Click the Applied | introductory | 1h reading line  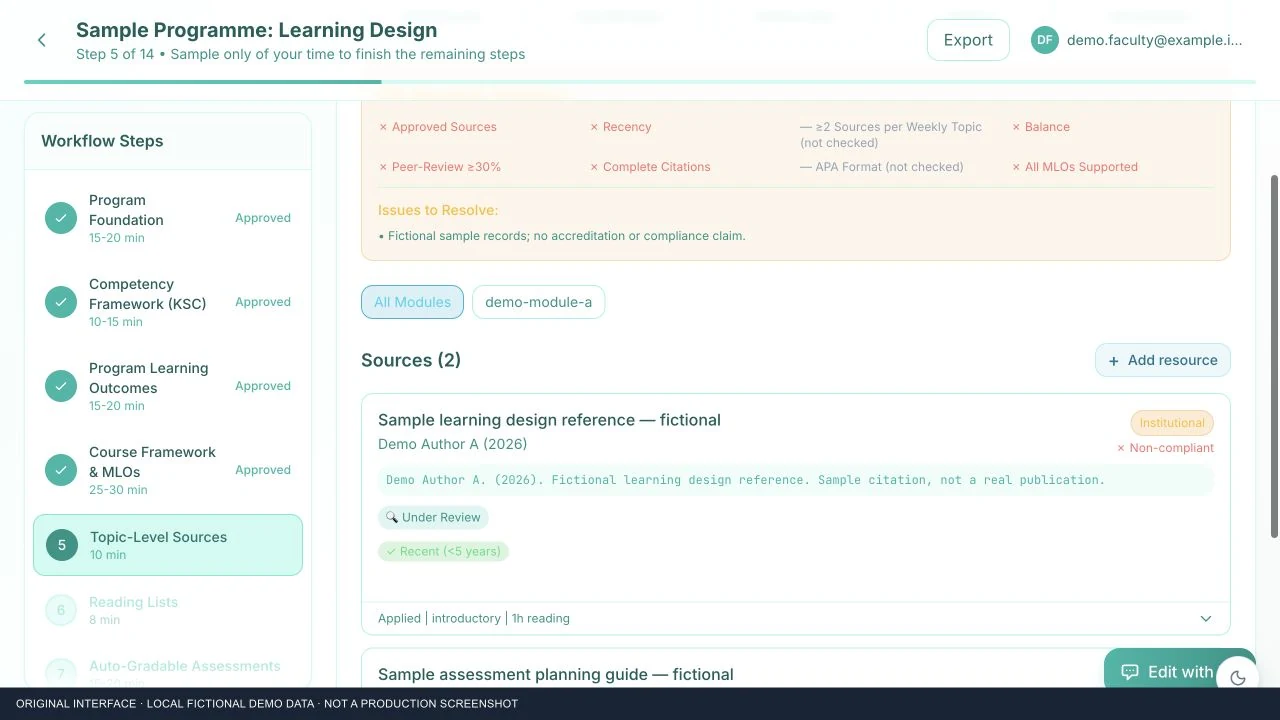tap(474, 618)
